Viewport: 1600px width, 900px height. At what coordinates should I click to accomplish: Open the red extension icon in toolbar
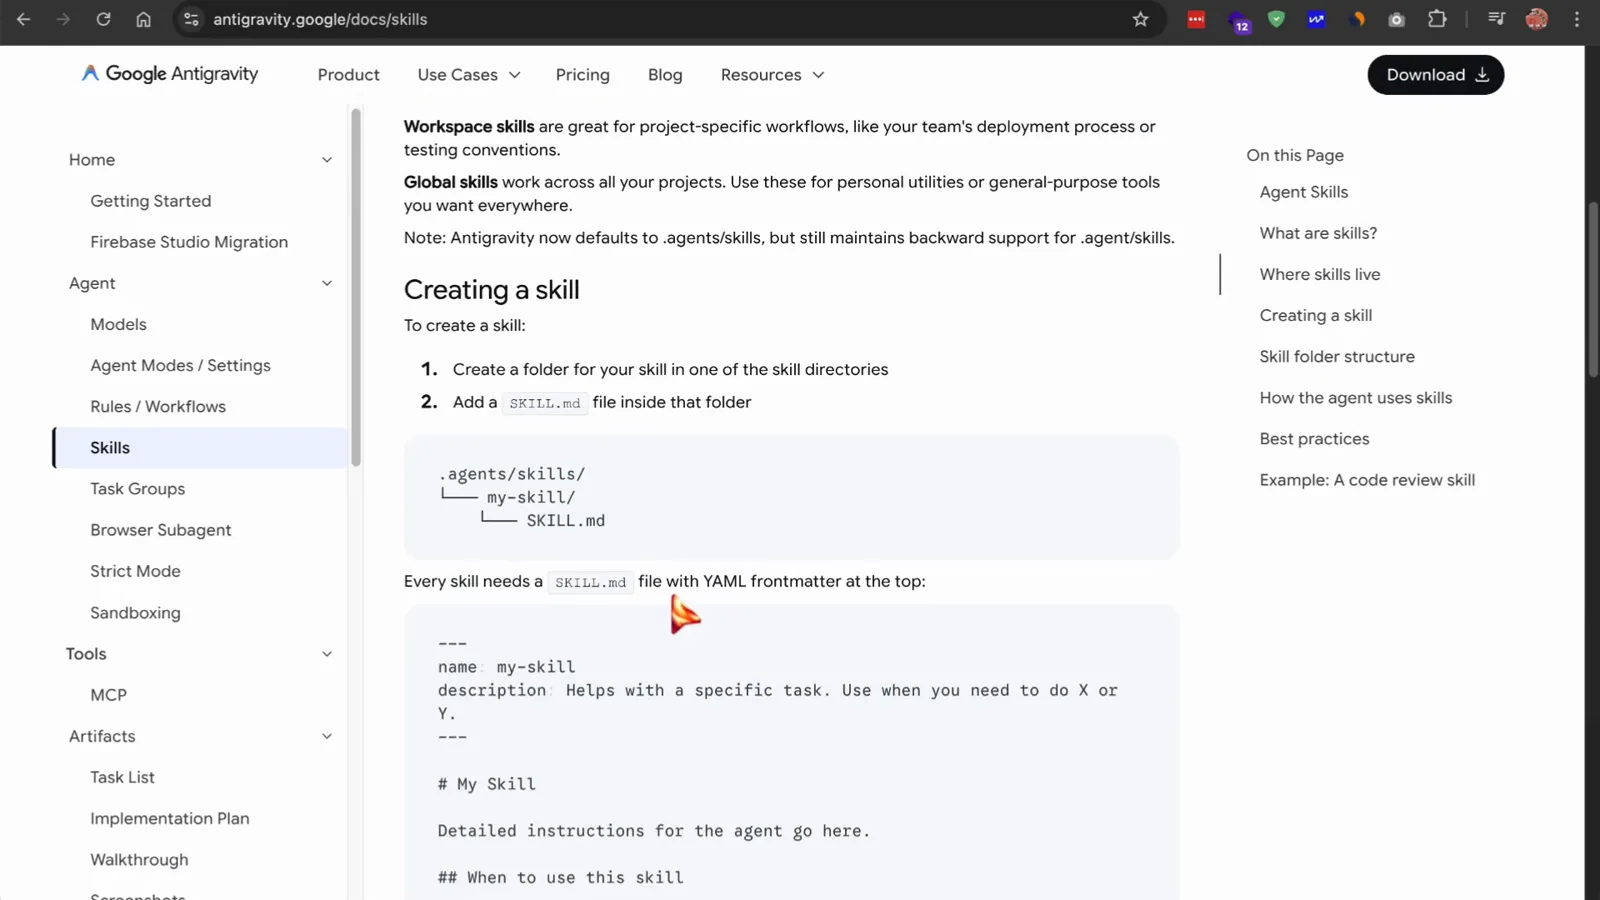(x=1196, y=19)
